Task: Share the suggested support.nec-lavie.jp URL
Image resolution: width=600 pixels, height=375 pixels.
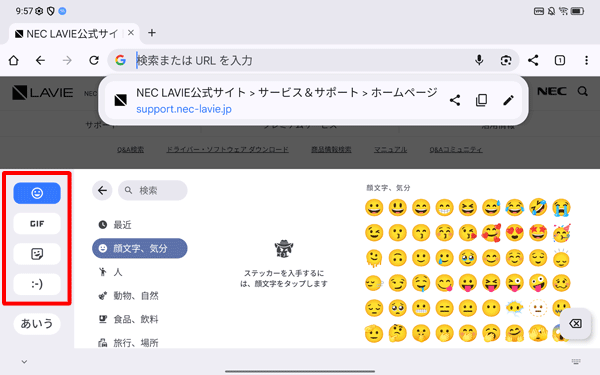Action: point(455,101)
